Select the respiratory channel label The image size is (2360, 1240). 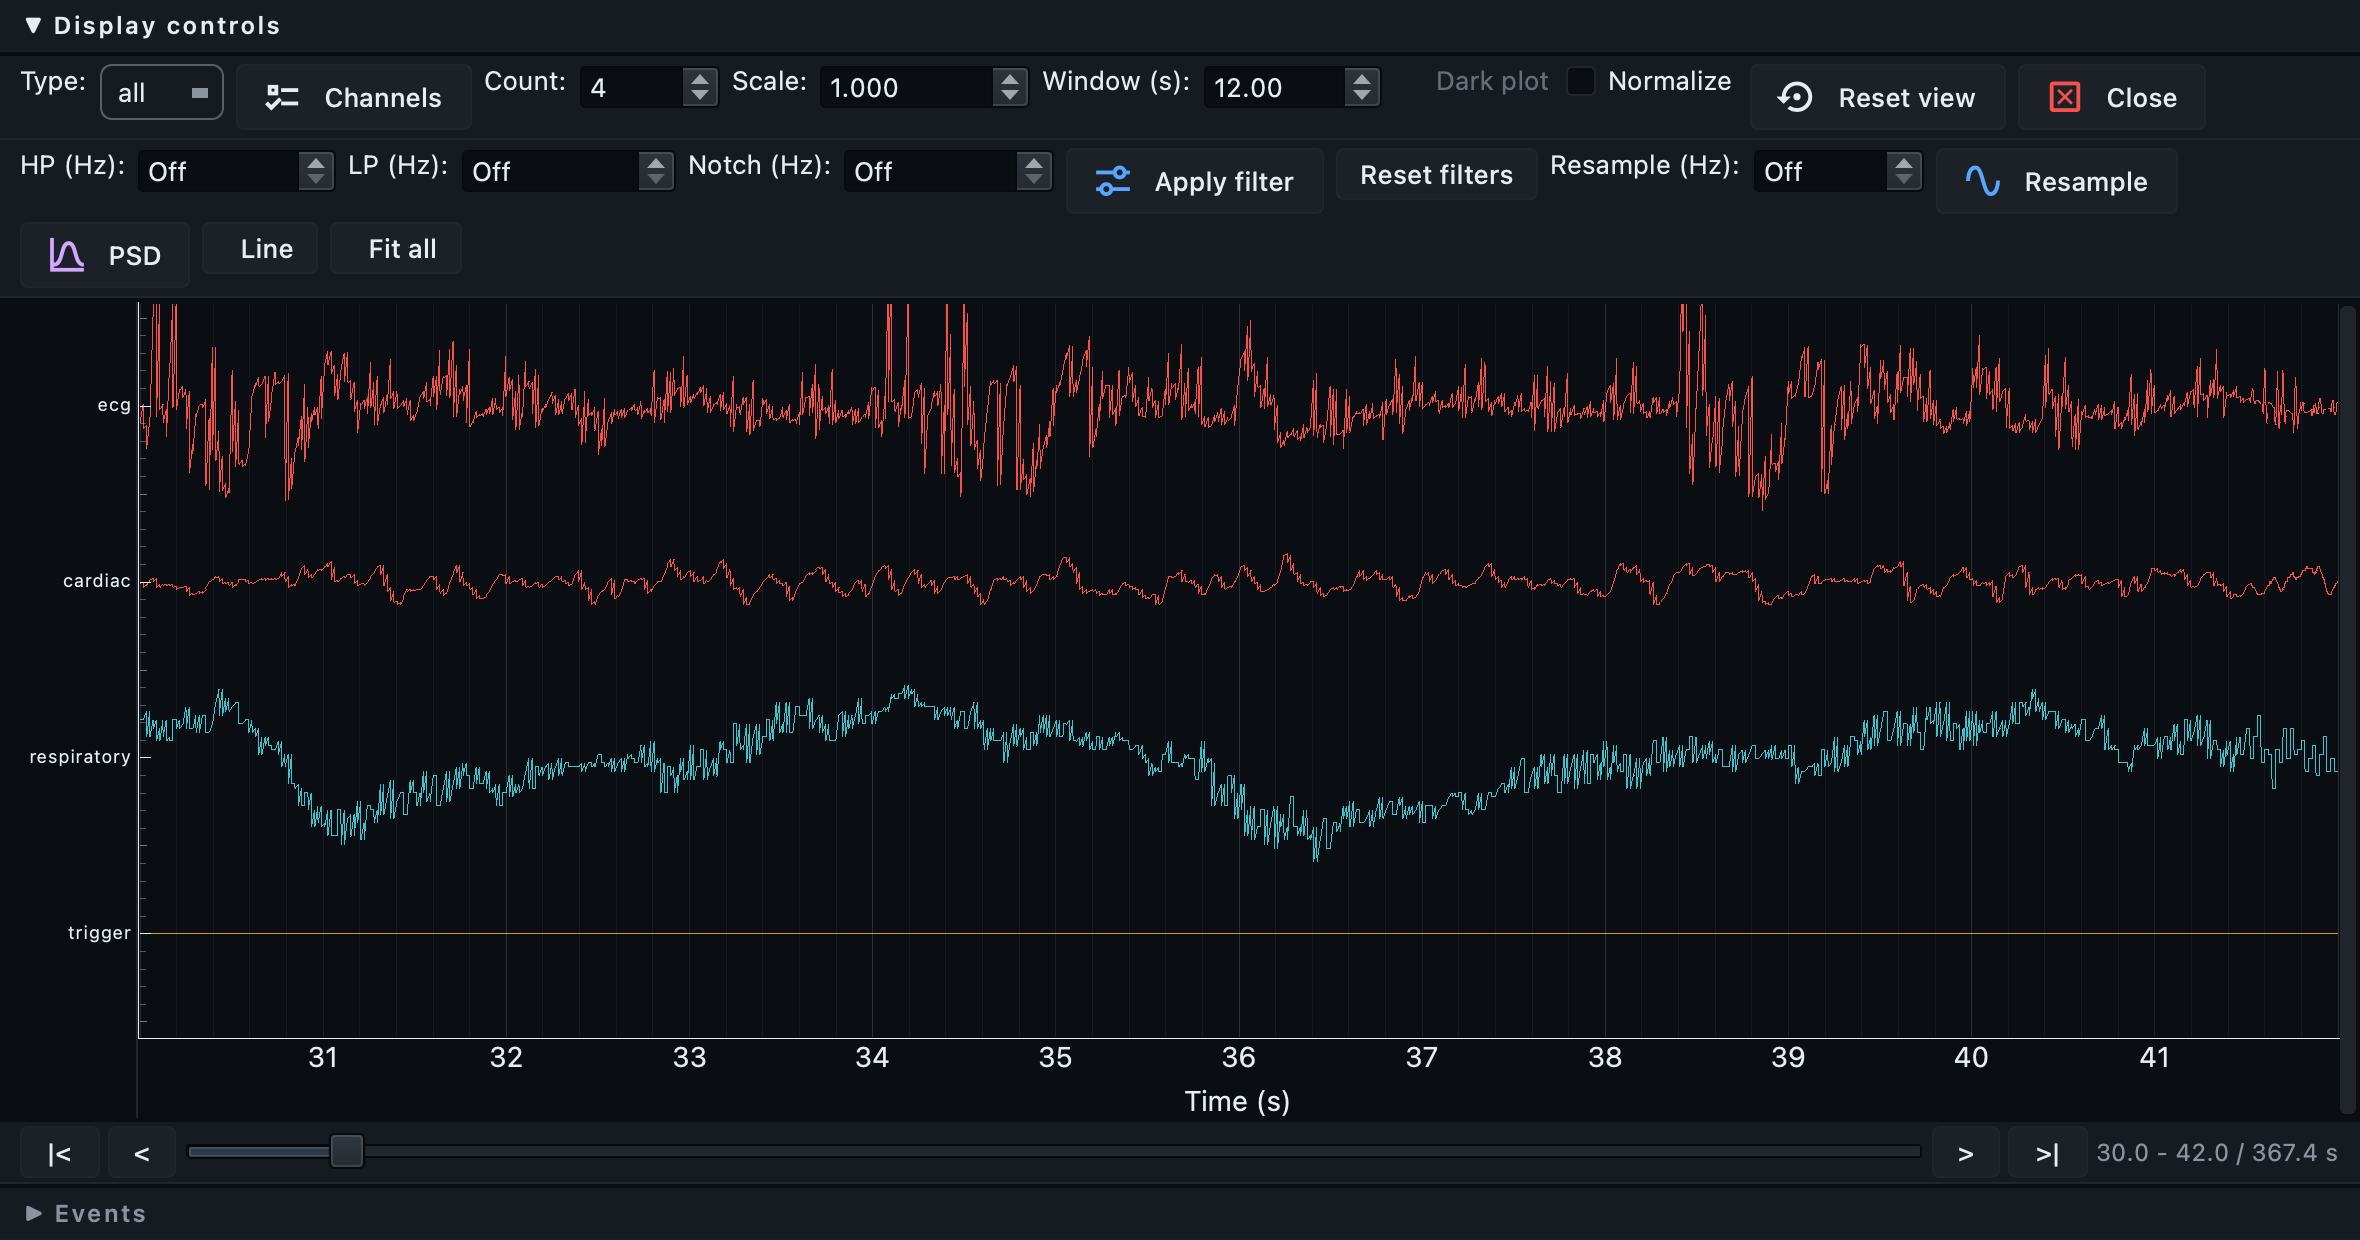[80, 757]
